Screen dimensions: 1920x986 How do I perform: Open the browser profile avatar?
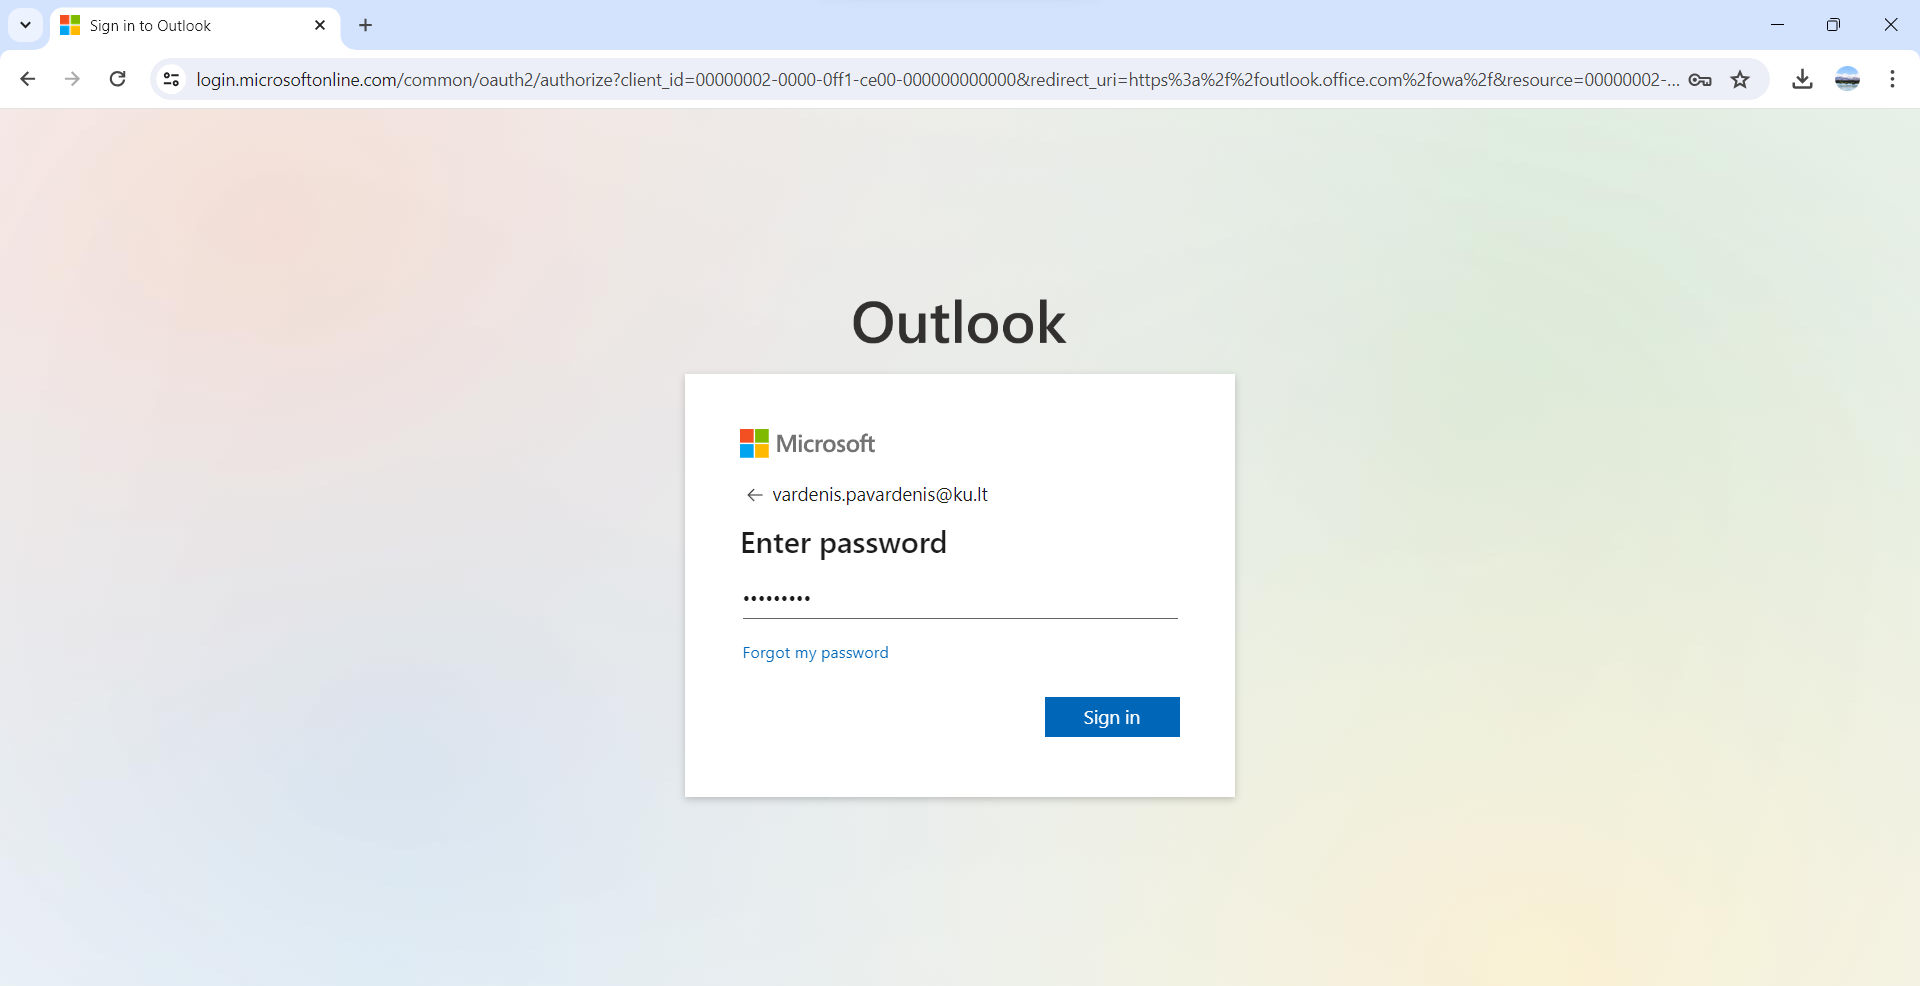1848,79
